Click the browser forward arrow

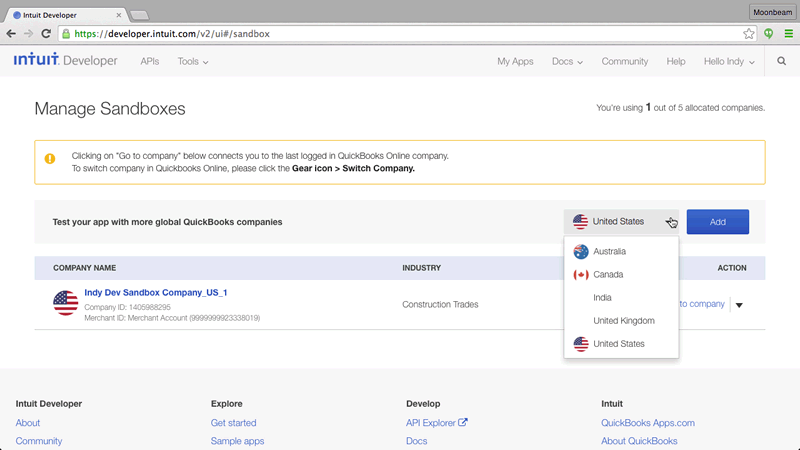point(28,34)
